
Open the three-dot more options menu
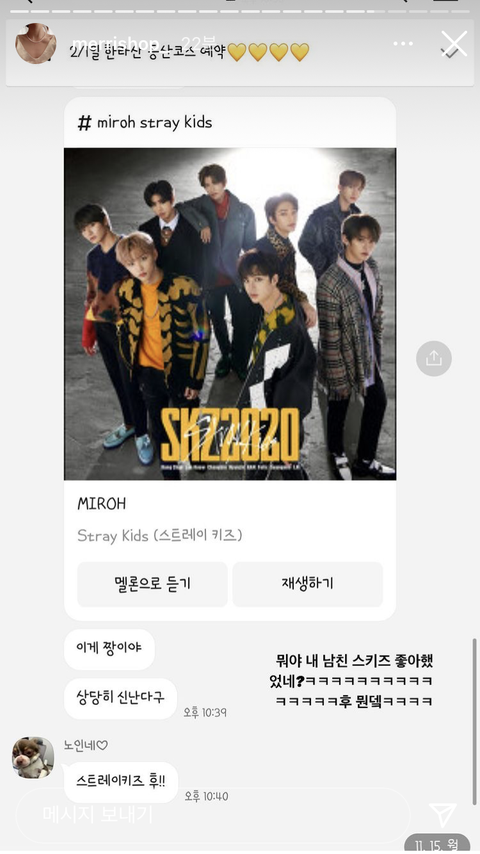403,44
